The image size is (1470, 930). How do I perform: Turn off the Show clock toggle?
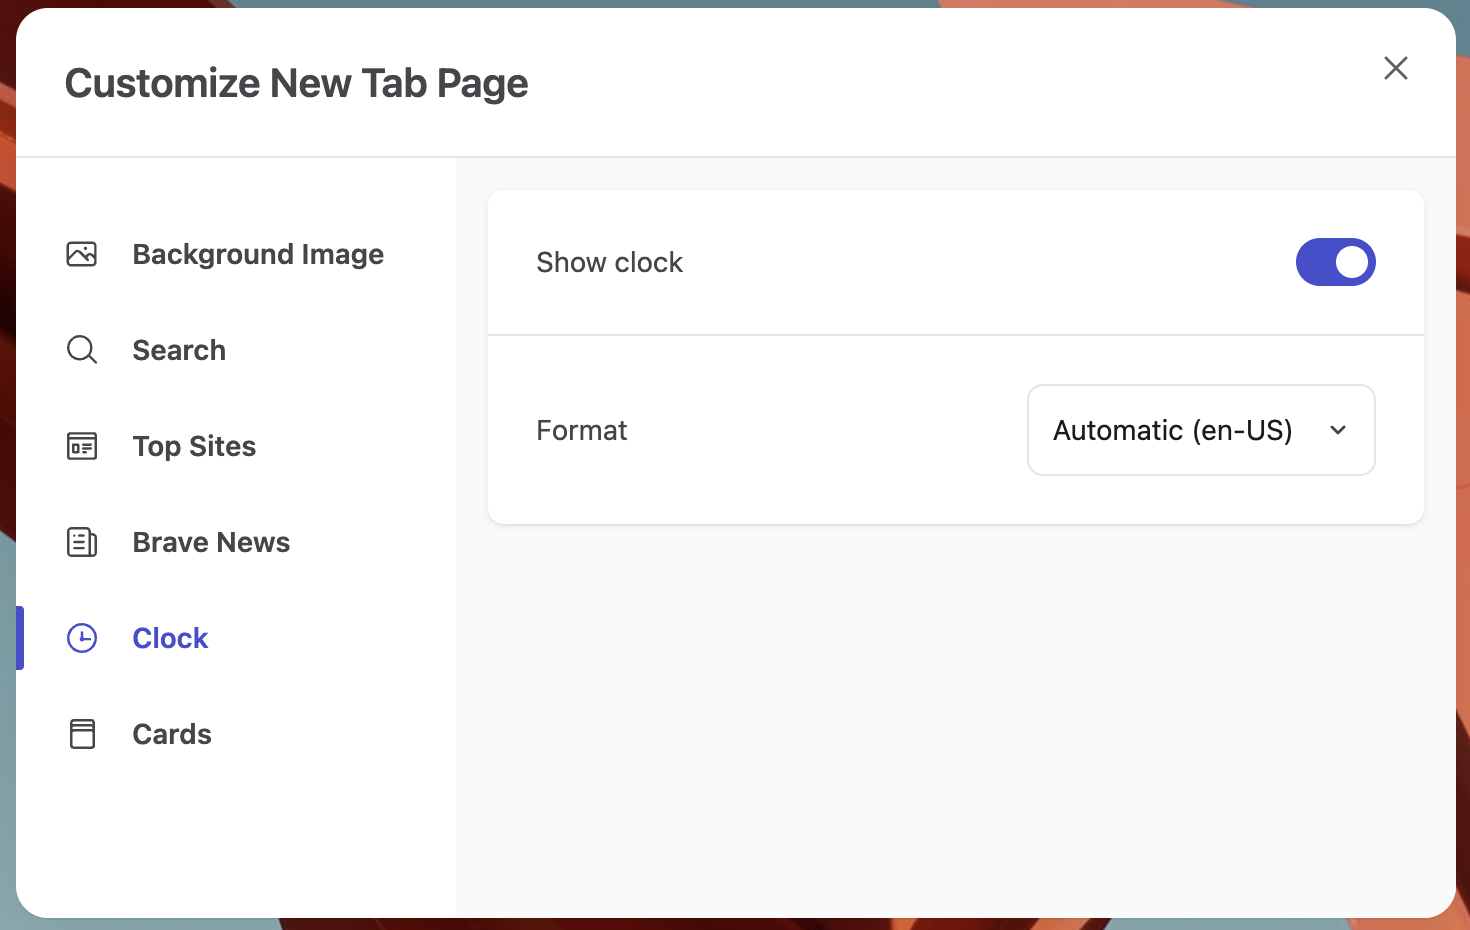coord(1336,262)
